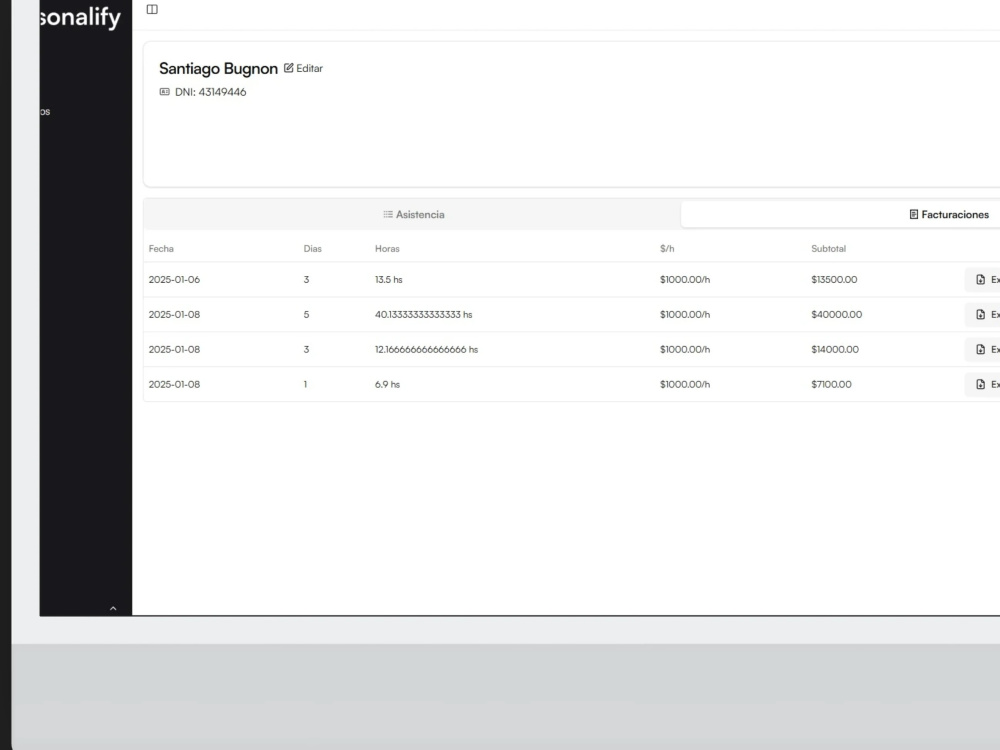The width and height of the screenshot is (1000, 750).
Task: Click the pencil icon beside Editar
Action: tap(288, 68)
